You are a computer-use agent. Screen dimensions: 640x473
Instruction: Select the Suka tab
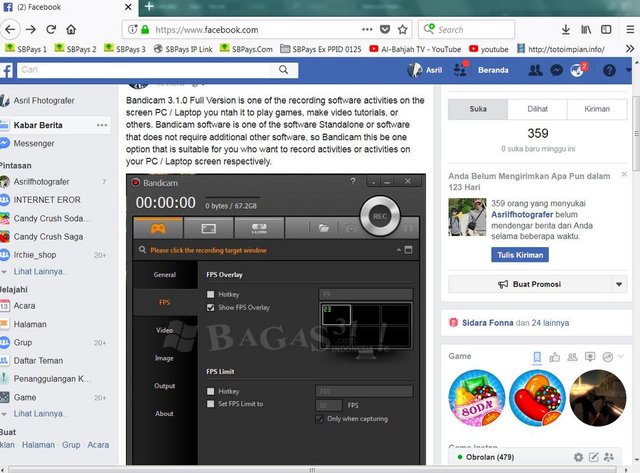(478, 109)
